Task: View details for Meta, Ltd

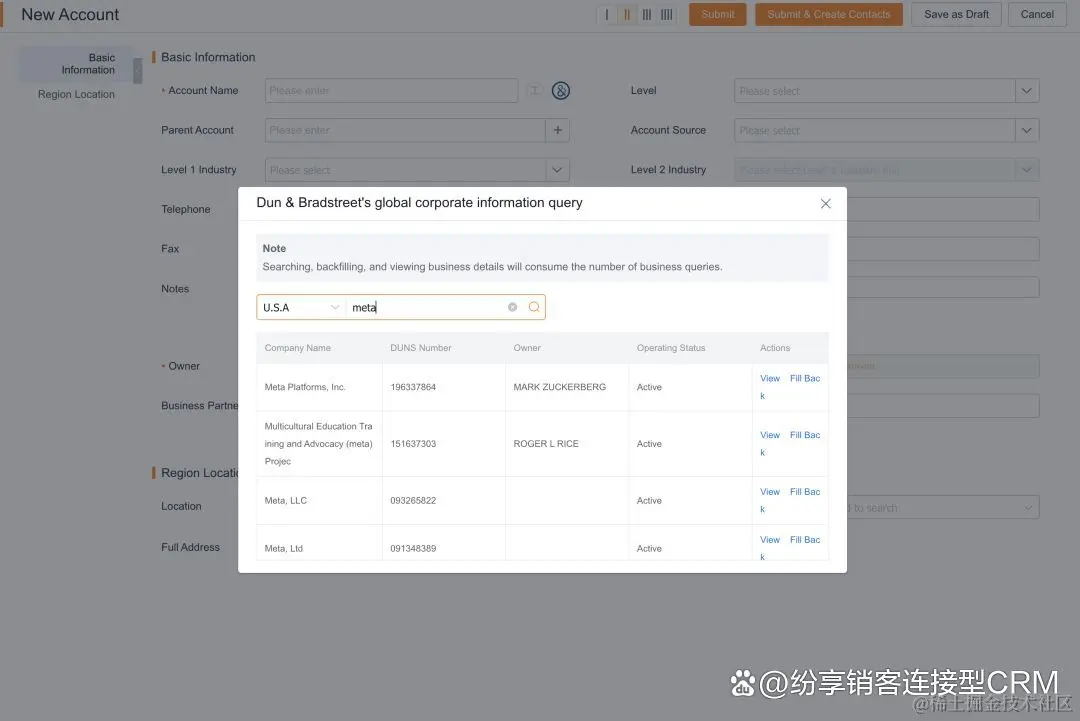Action: point(769,540)
